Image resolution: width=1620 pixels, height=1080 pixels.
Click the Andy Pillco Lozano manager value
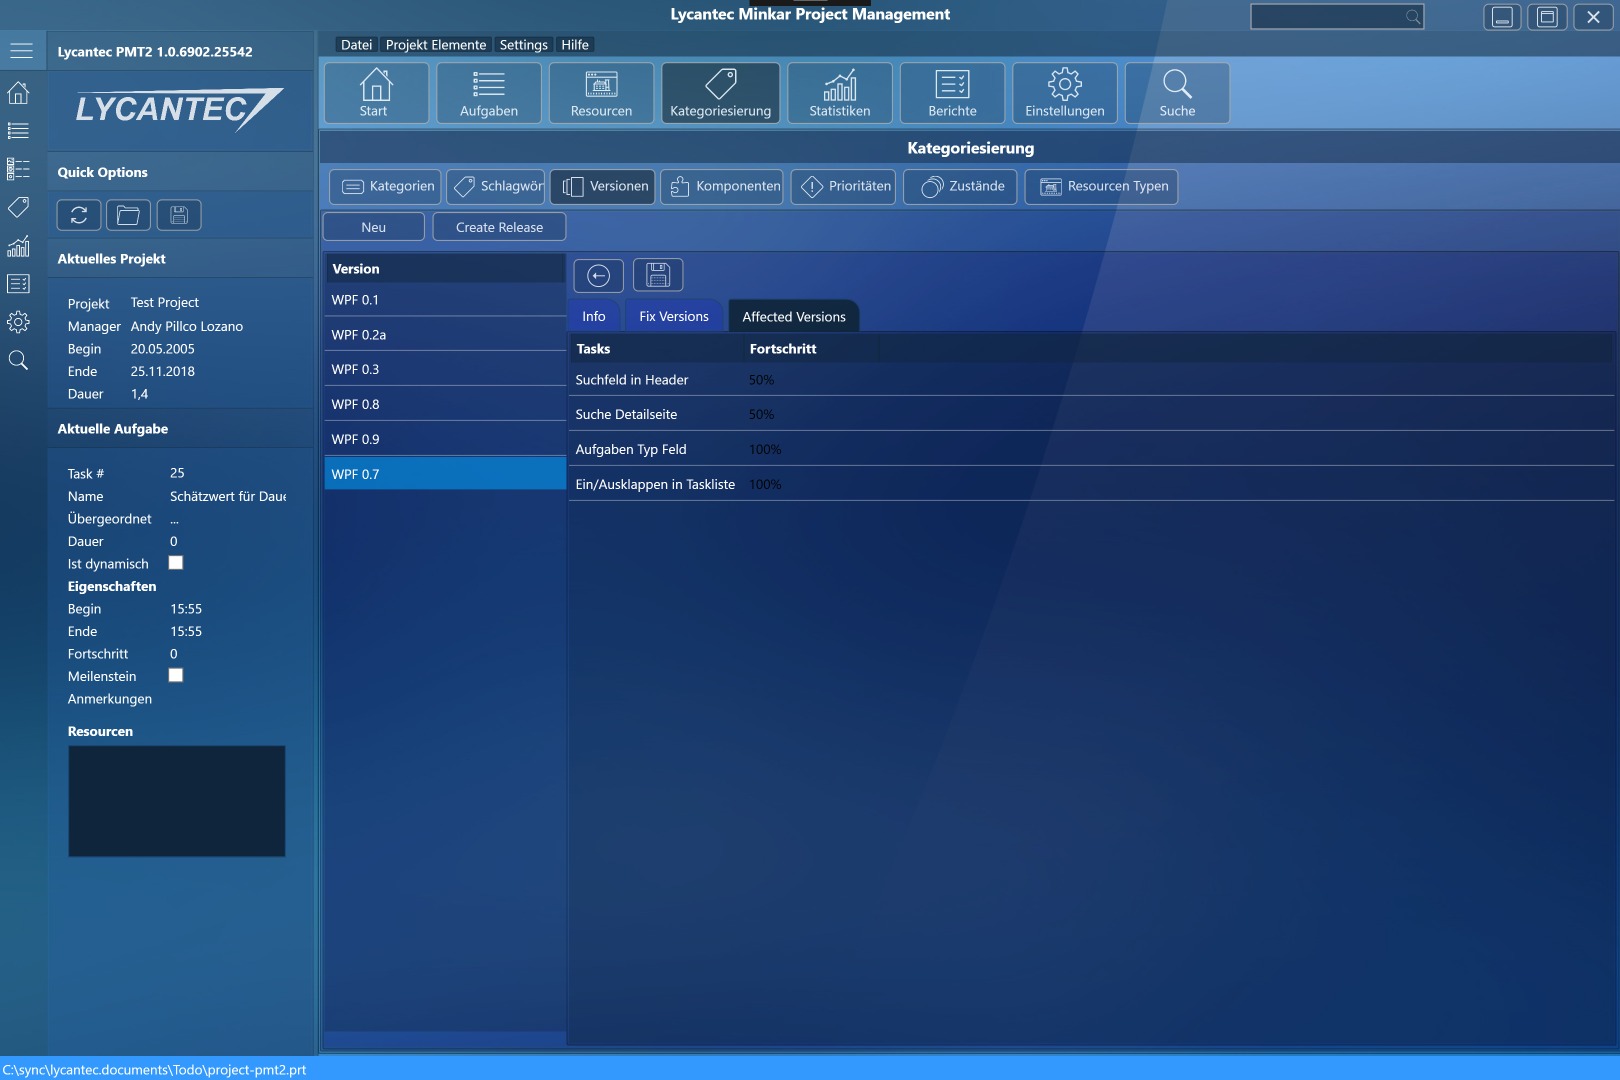click(187, 326)
